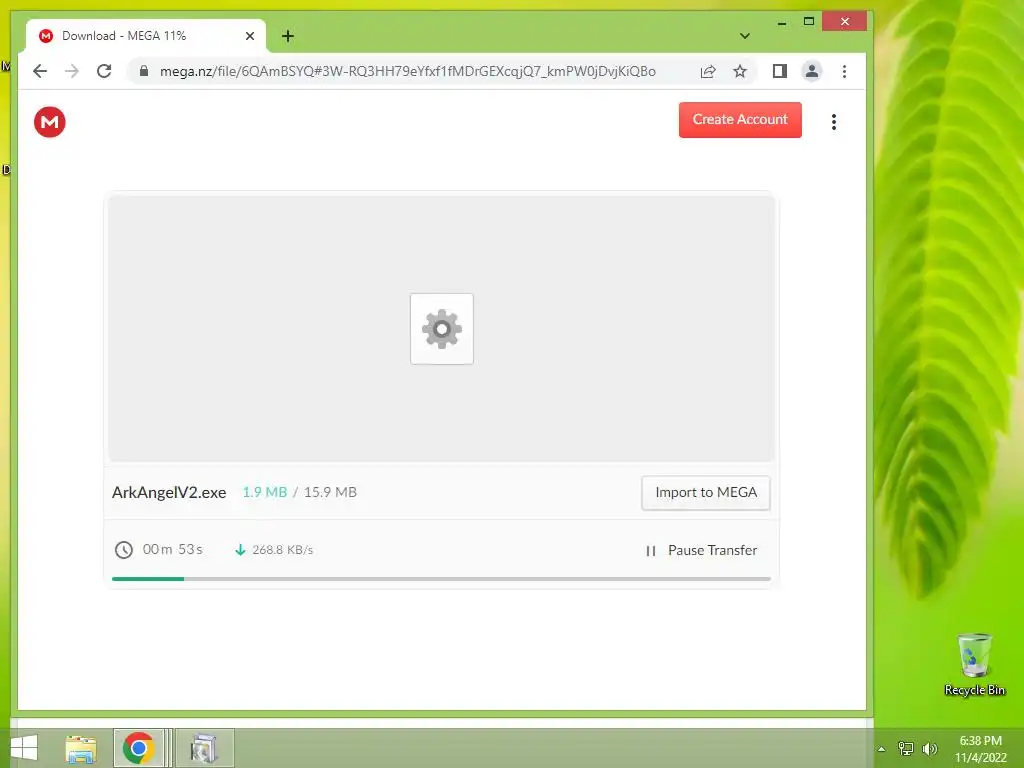Close the Download - MEGA tab

(249, 36)
